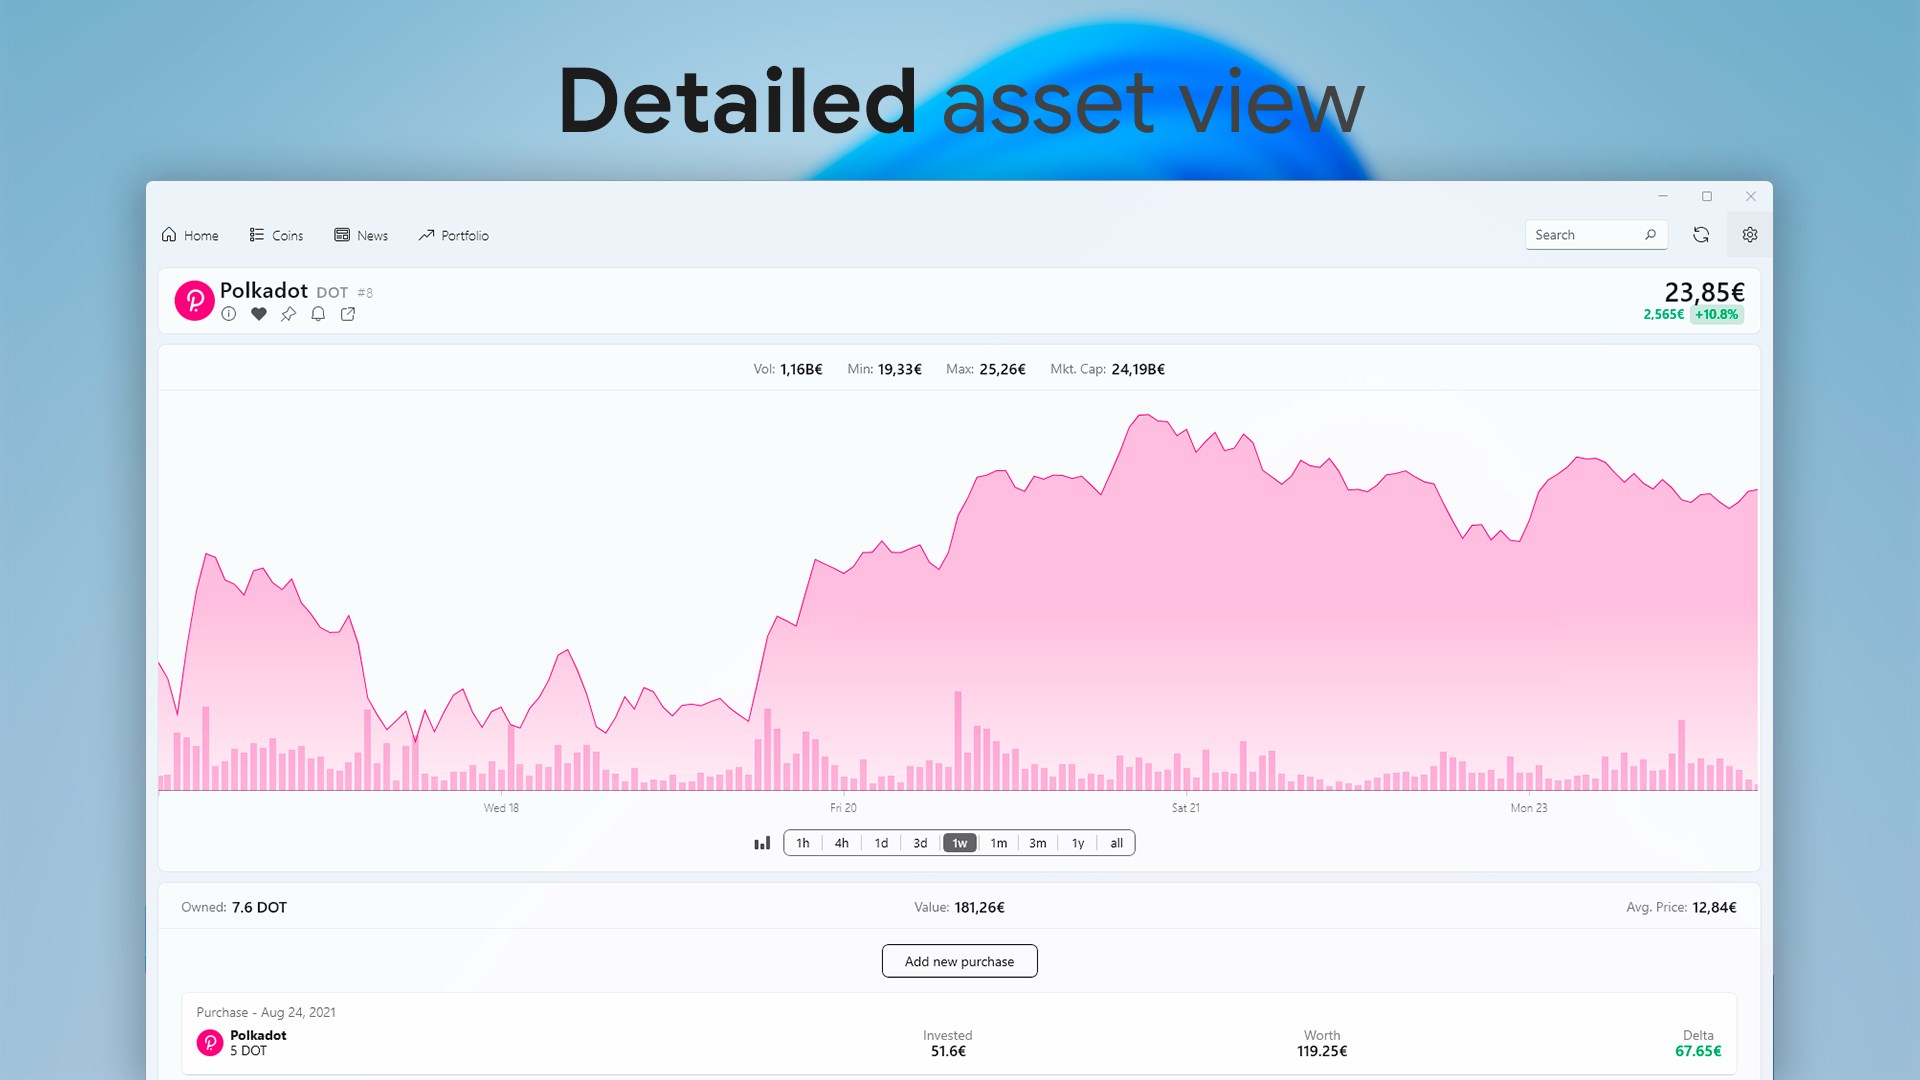Click Add new purchase button
This screenshot has width=1920, height=1080.
click(x=959, y=961)
